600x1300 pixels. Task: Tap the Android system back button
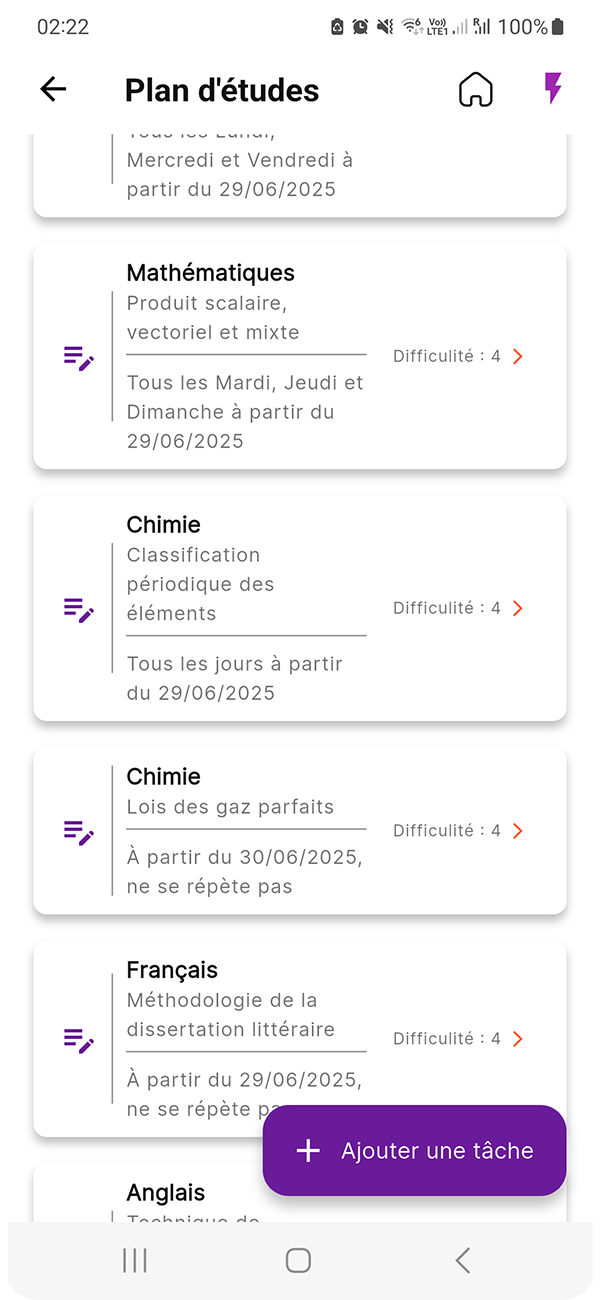click(462, 1260)
